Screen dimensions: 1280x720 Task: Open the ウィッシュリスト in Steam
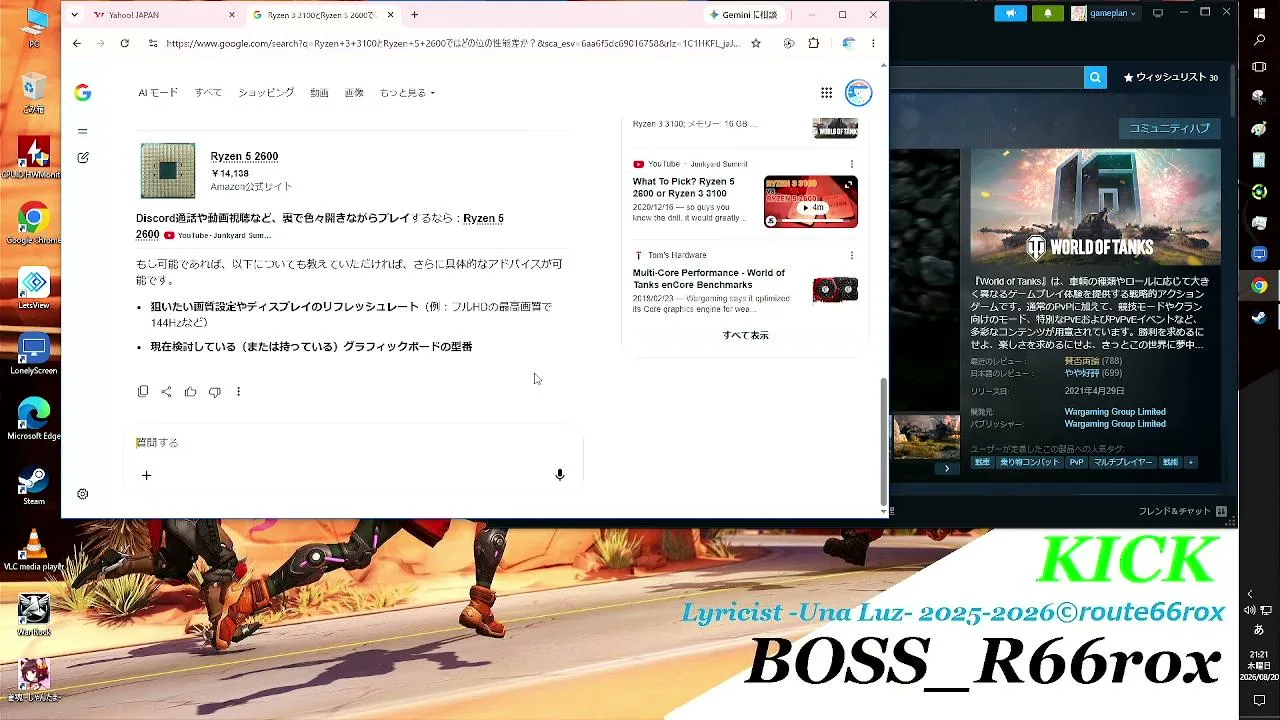[x=1171, y=77]
